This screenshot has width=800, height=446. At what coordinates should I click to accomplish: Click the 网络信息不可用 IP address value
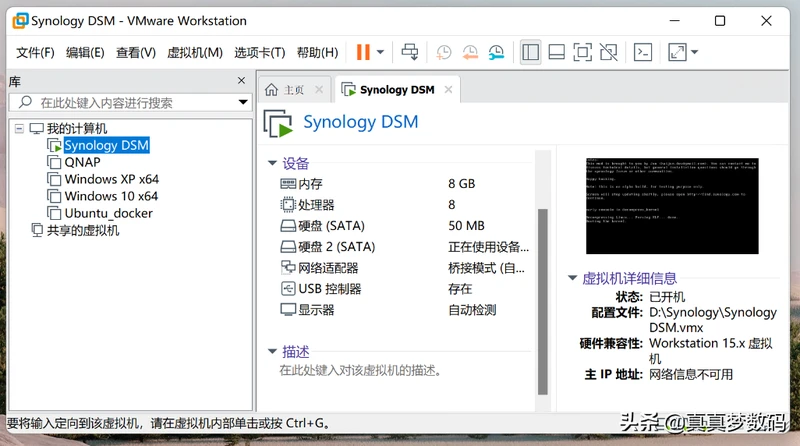click(691, 375)
